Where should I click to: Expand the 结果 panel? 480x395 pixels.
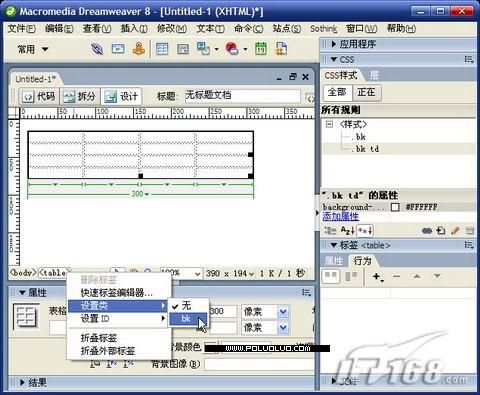pyautogui.click(x=22, y=382)
